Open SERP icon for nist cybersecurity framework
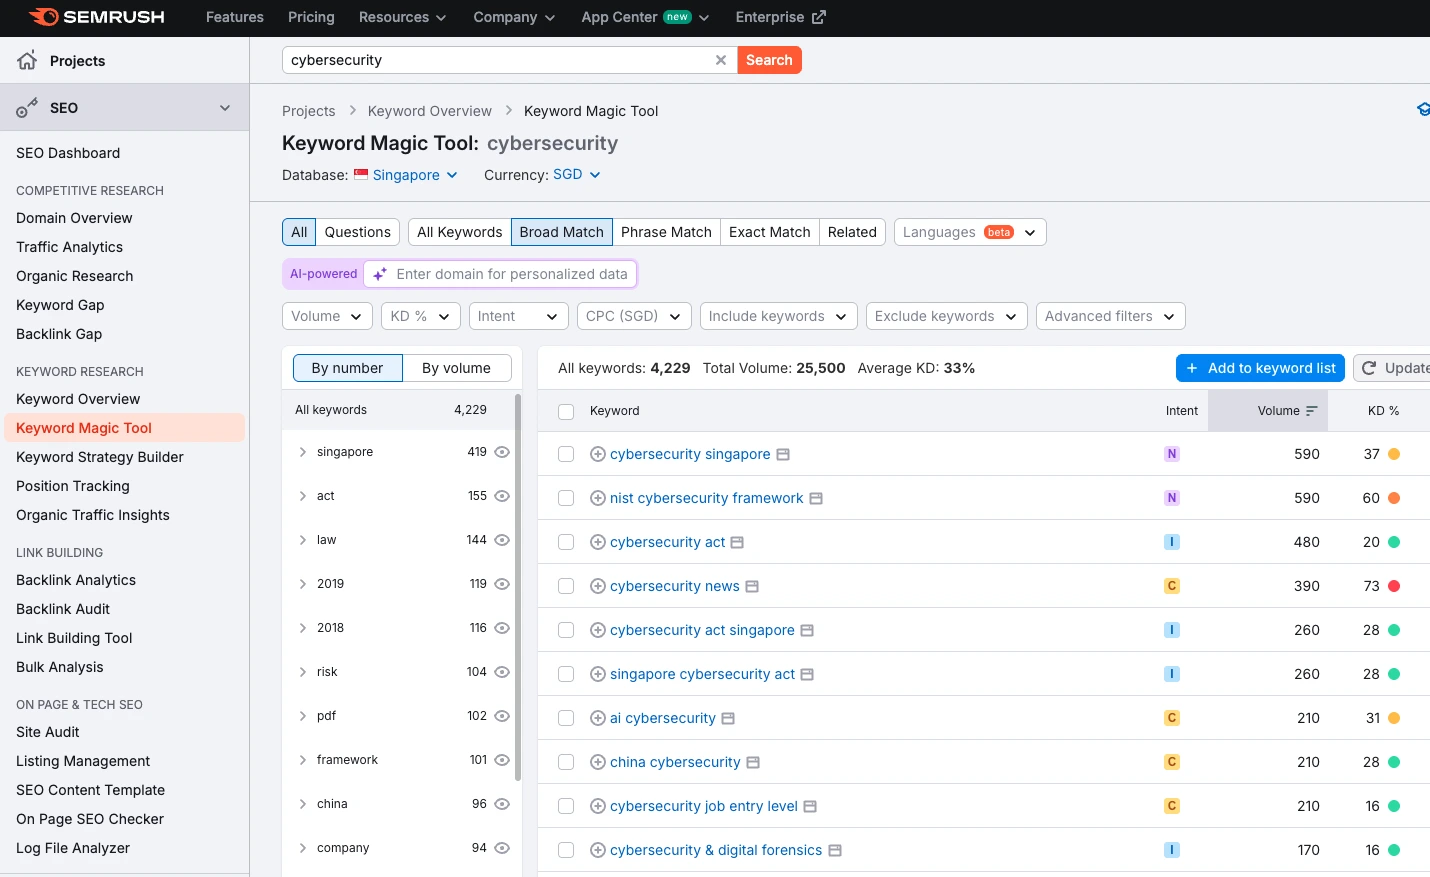The image size is (1430, 877). point(816,498)
